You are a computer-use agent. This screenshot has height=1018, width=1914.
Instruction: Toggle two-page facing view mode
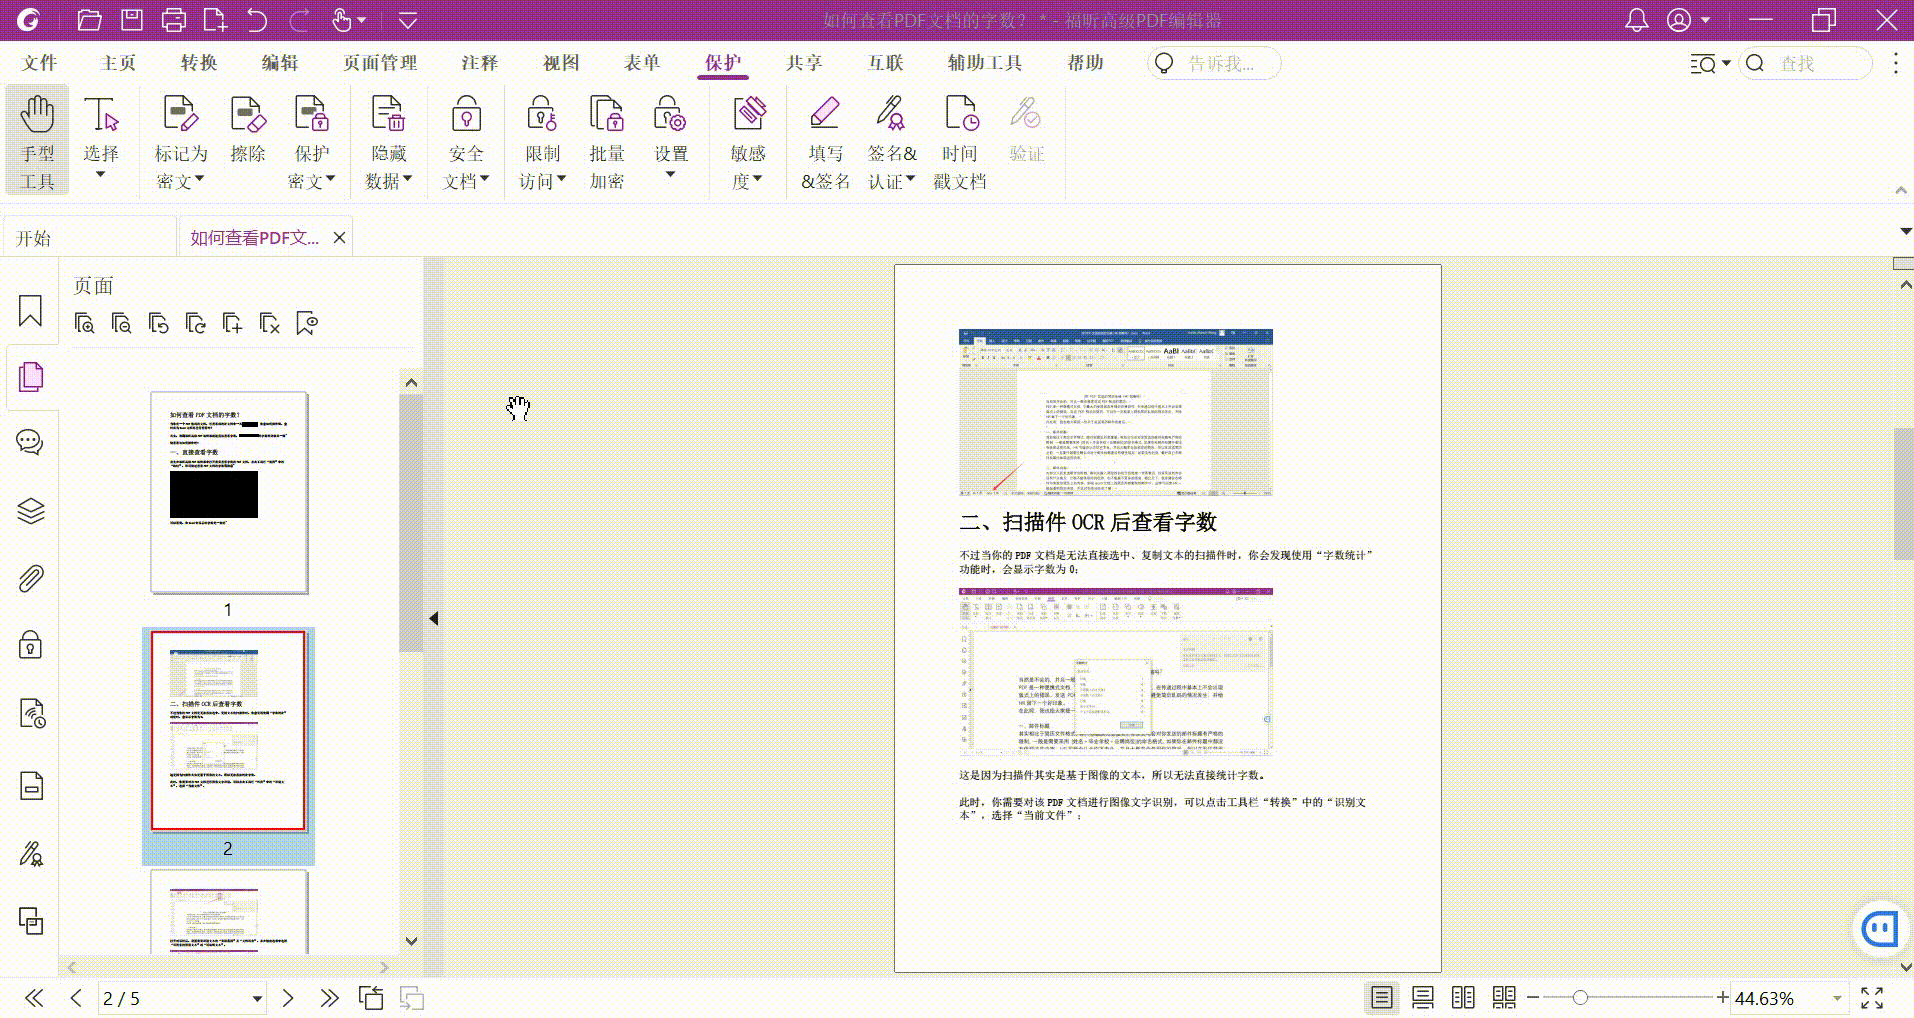(1463, 997)
